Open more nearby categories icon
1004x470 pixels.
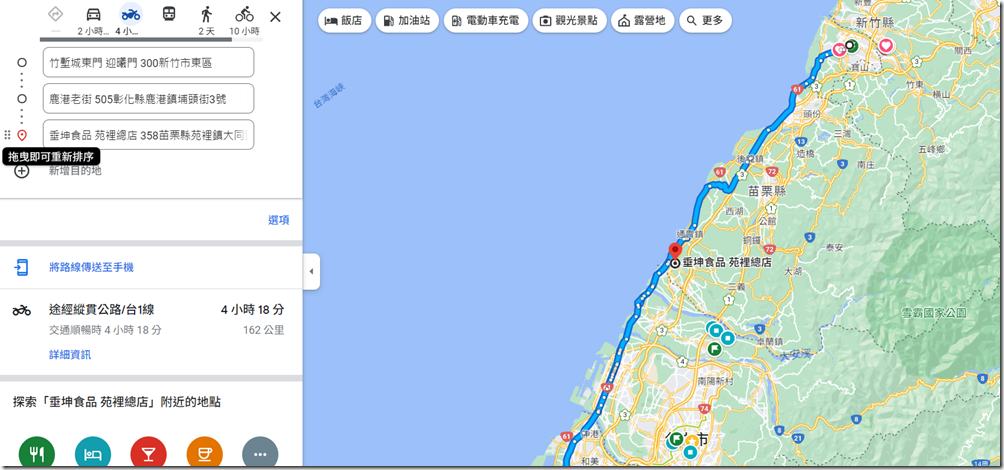pos(260,453)
